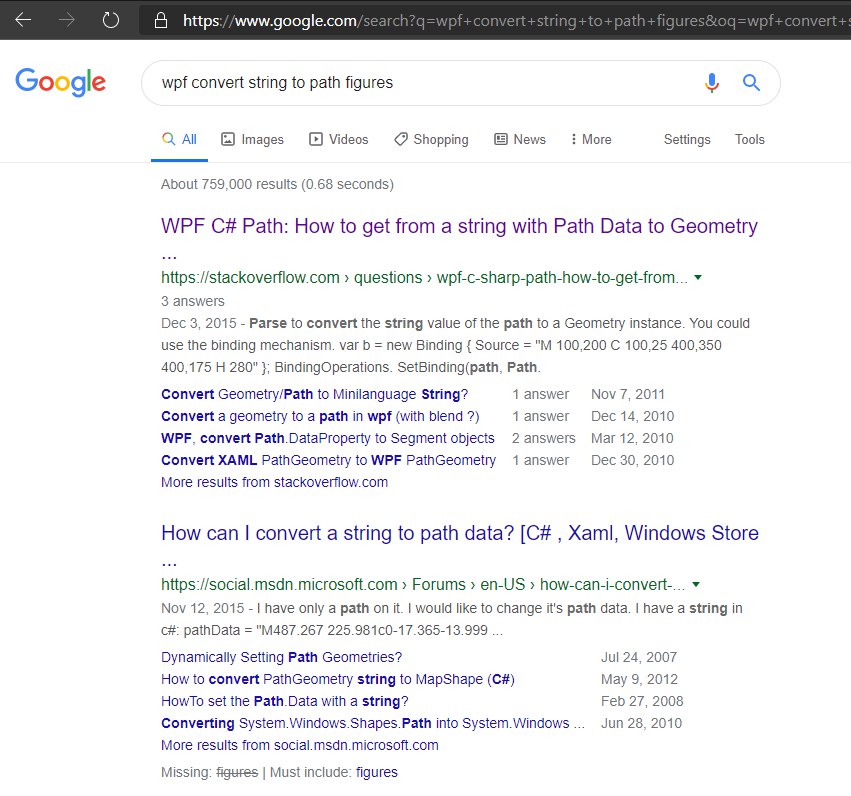Click the 3 answers text
The height and width of the screenshot is (796, 851).
click(x=193, y=301)
